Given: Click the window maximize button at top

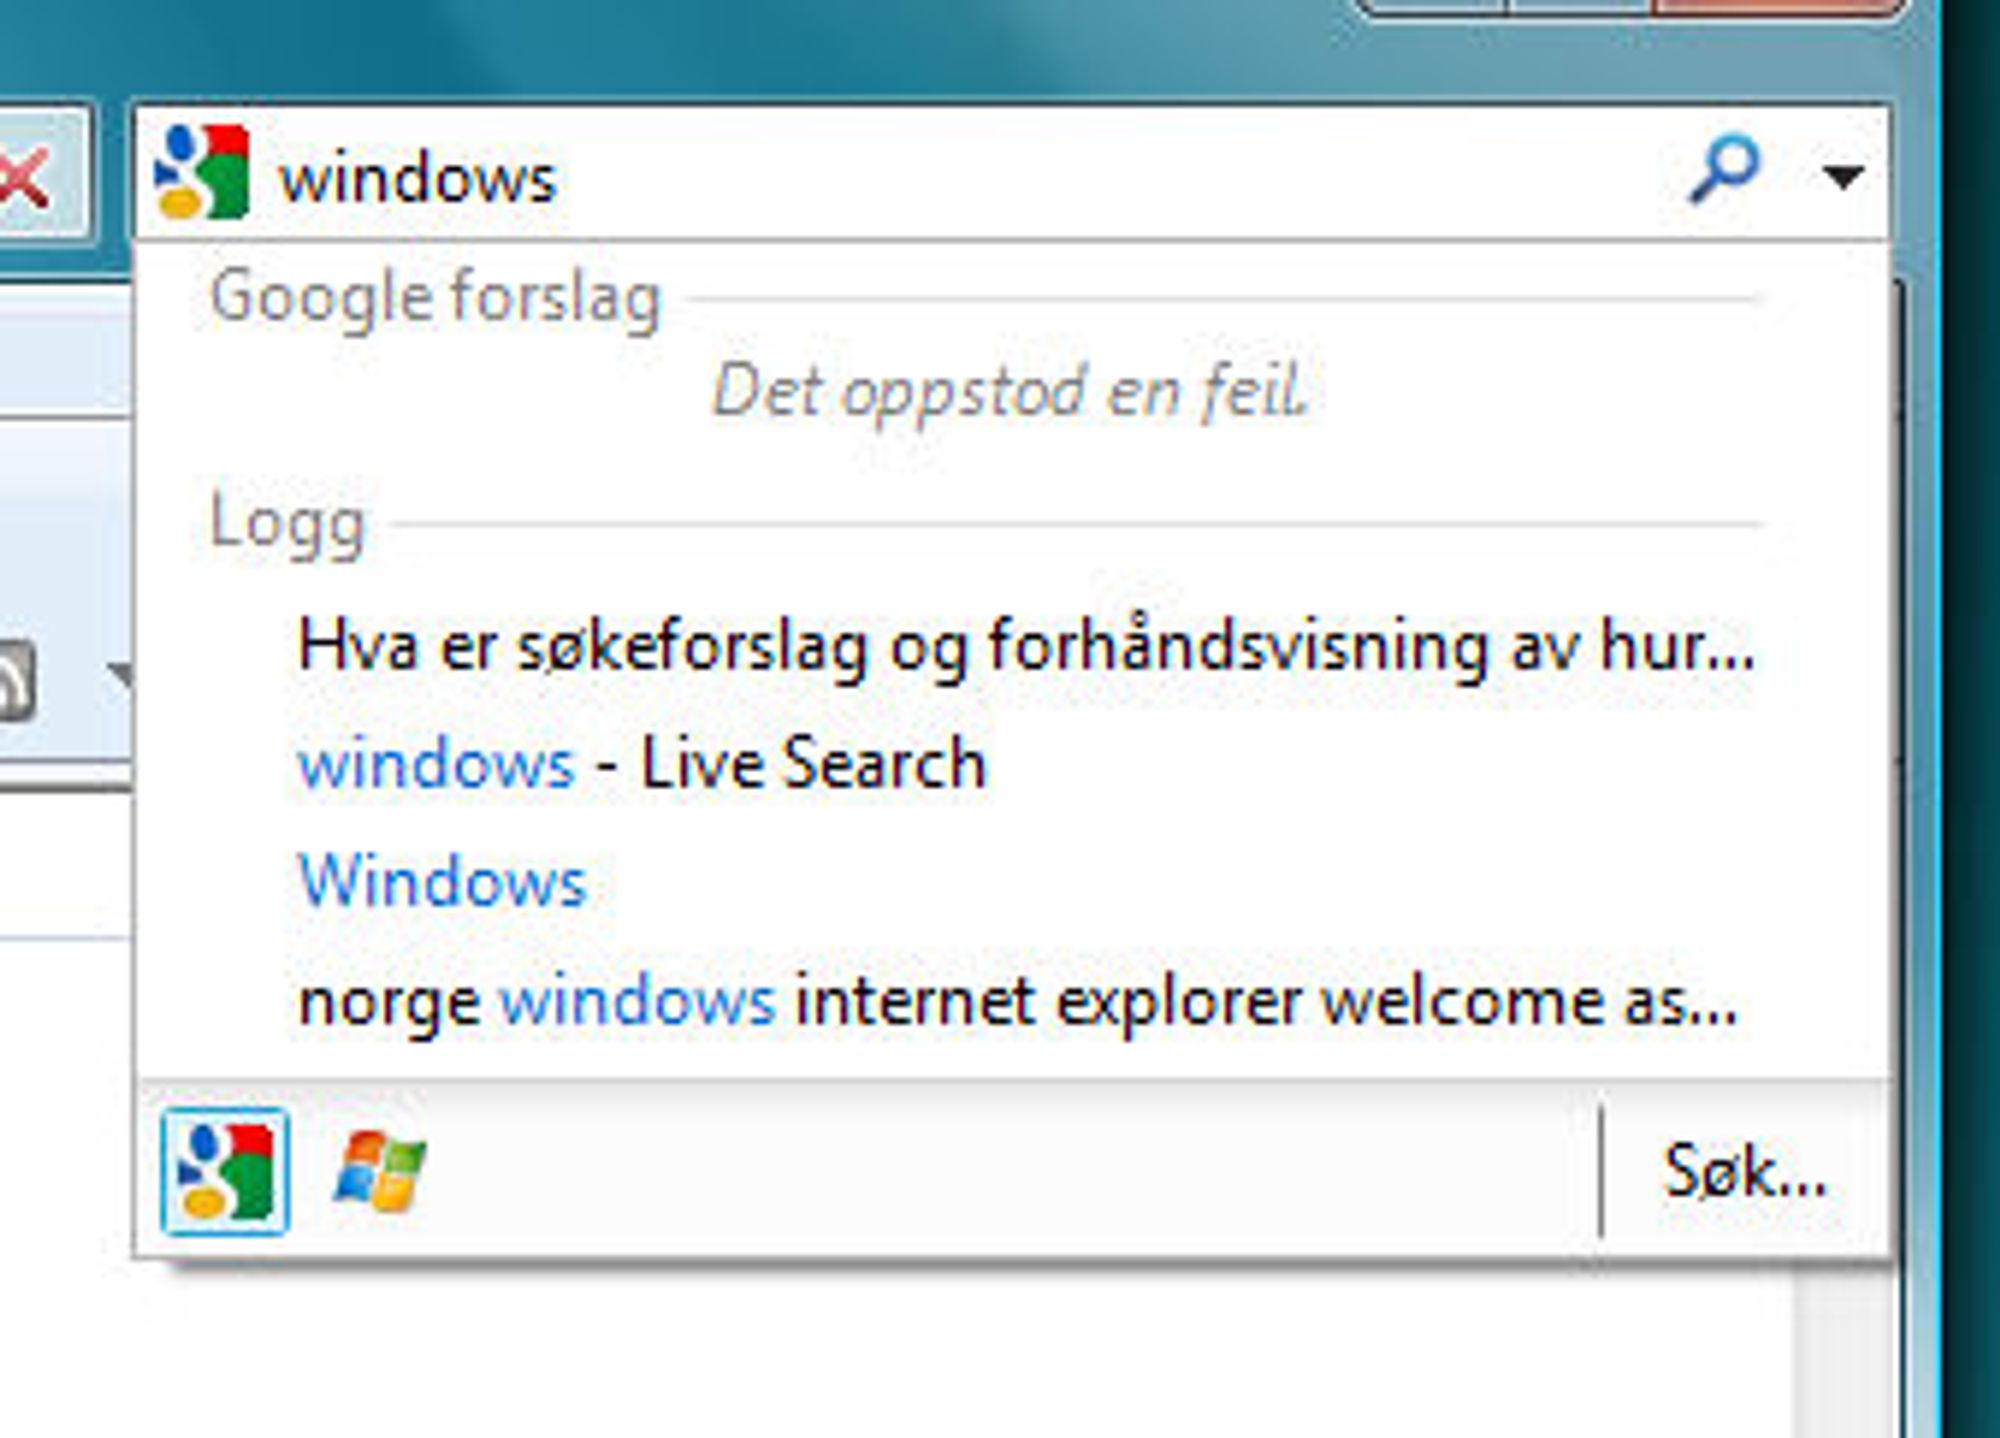Looking at the screenshot, I should [x=1580, y=6].
